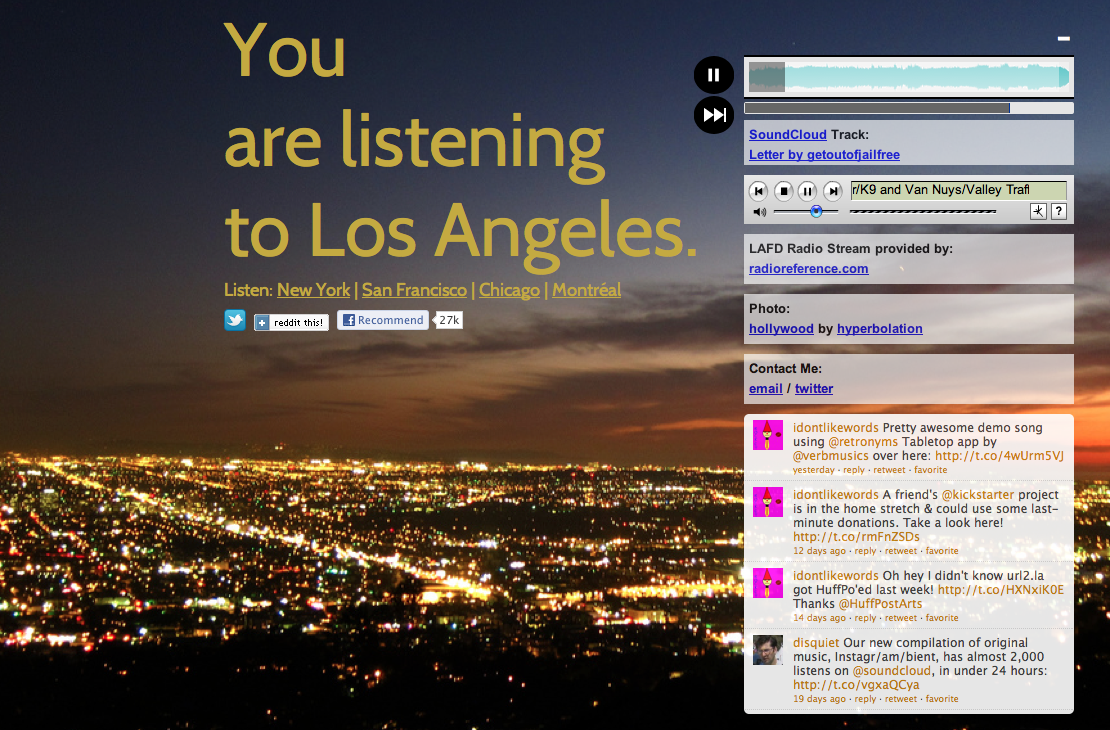Click the wrench tool icon in the radio player
1110x730 pixels.
[x=1038, y=211]
